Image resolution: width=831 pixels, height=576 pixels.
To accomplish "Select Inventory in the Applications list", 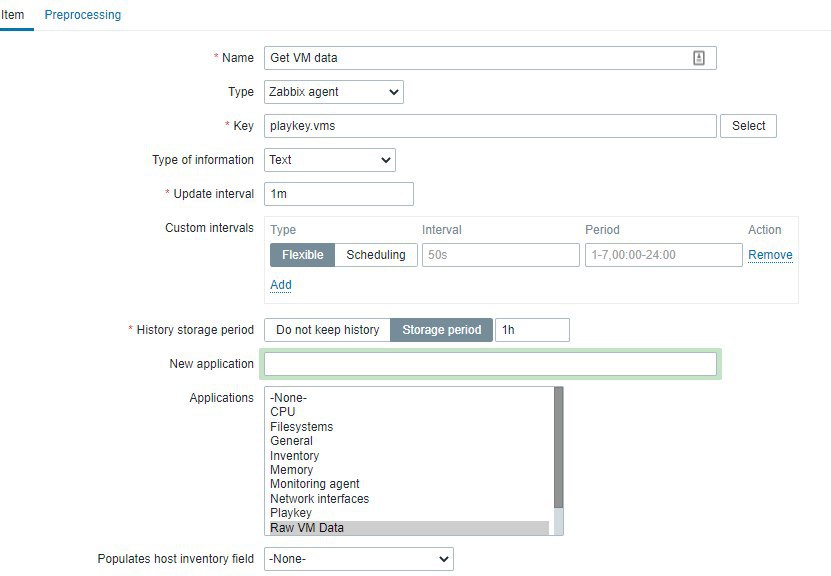I will click(409, 456).
